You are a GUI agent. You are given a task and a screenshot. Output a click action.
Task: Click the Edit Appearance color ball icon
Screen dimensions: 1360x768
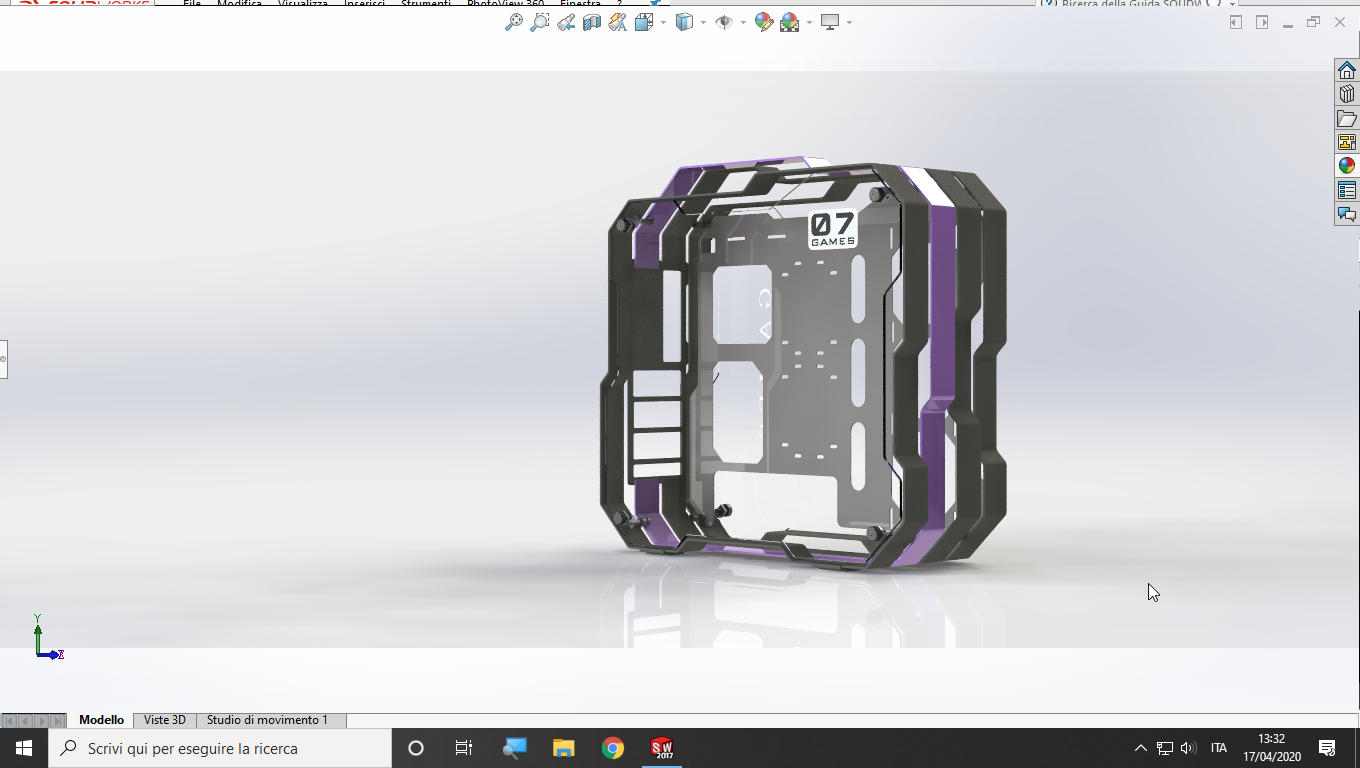[764, 22]
